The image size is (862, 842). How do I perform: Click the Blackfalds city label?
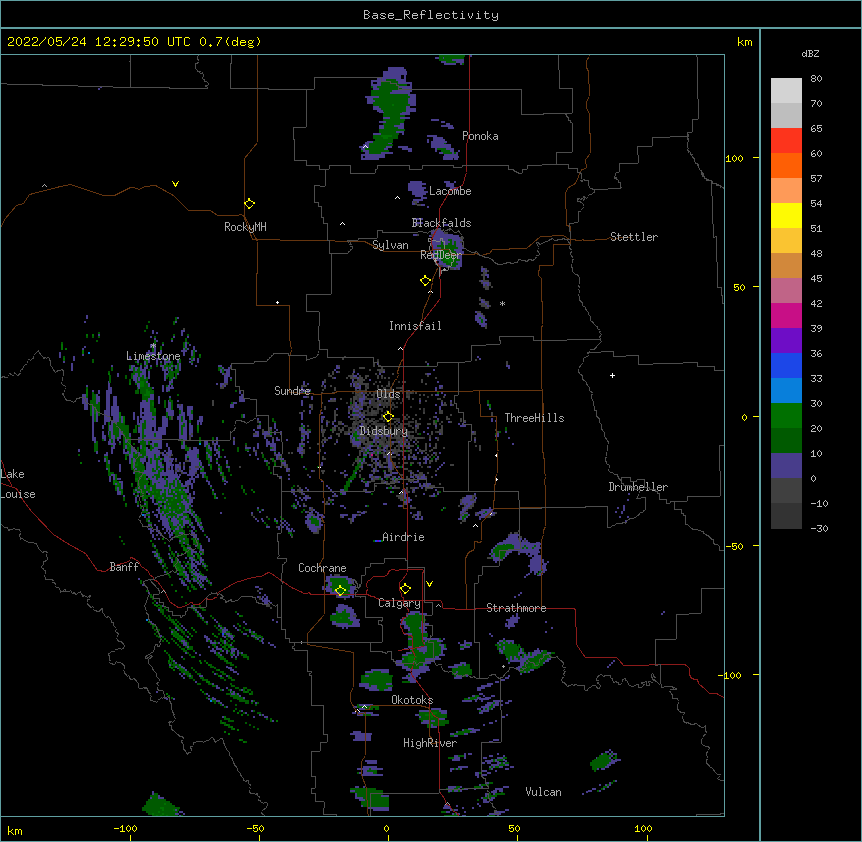coord(441,223)
